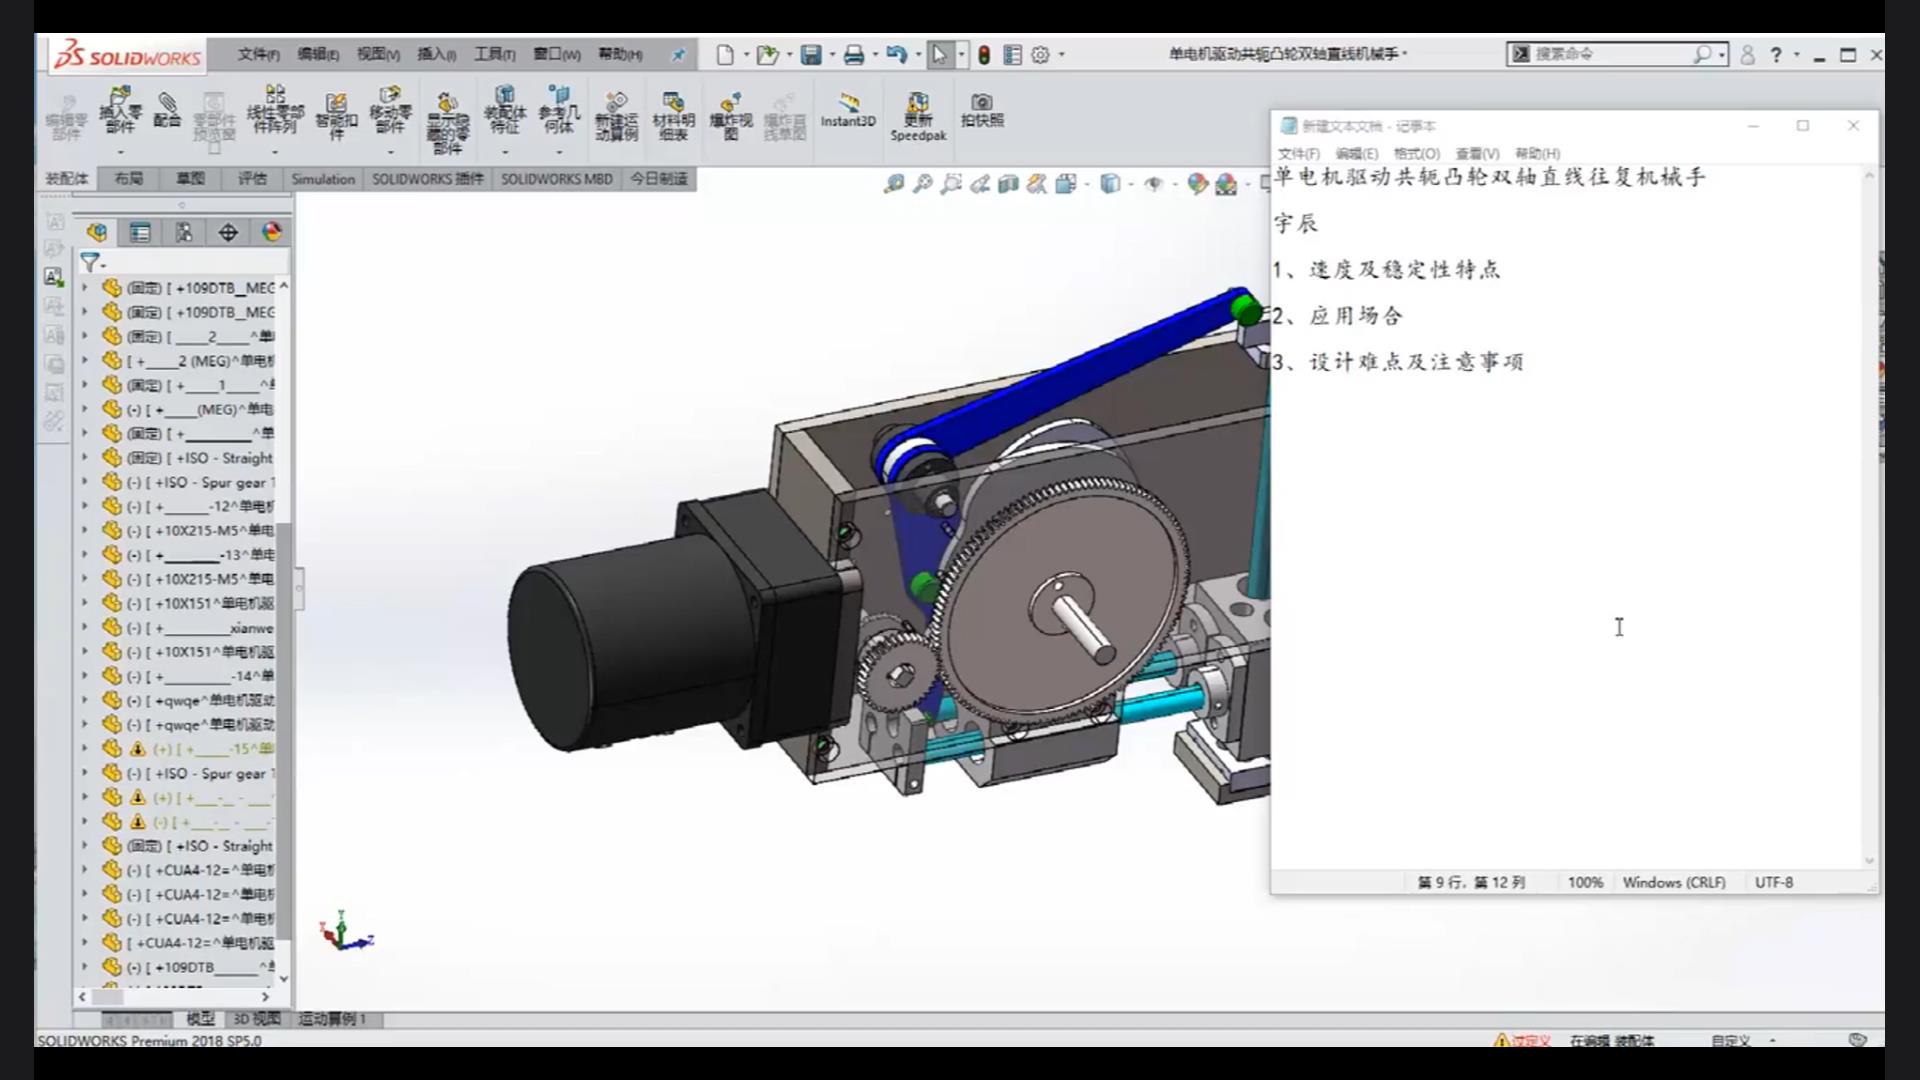Image resolution: width=1920 pixels, height=1080 pixels.
Task: Click the feature tree horizontal scrollbar right arrow
Action: 265,997
